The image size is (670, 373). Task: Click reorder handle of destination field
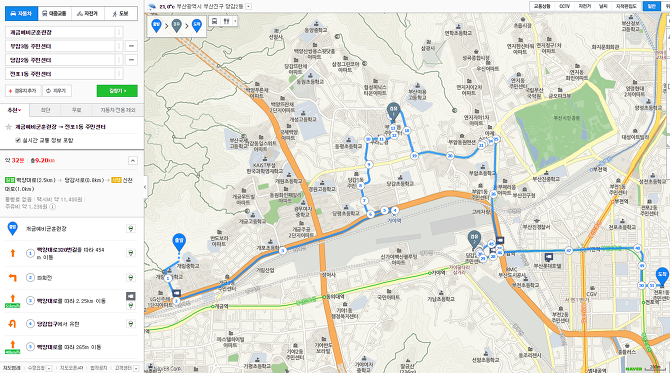pyautogui.click(x=119, y=74)
